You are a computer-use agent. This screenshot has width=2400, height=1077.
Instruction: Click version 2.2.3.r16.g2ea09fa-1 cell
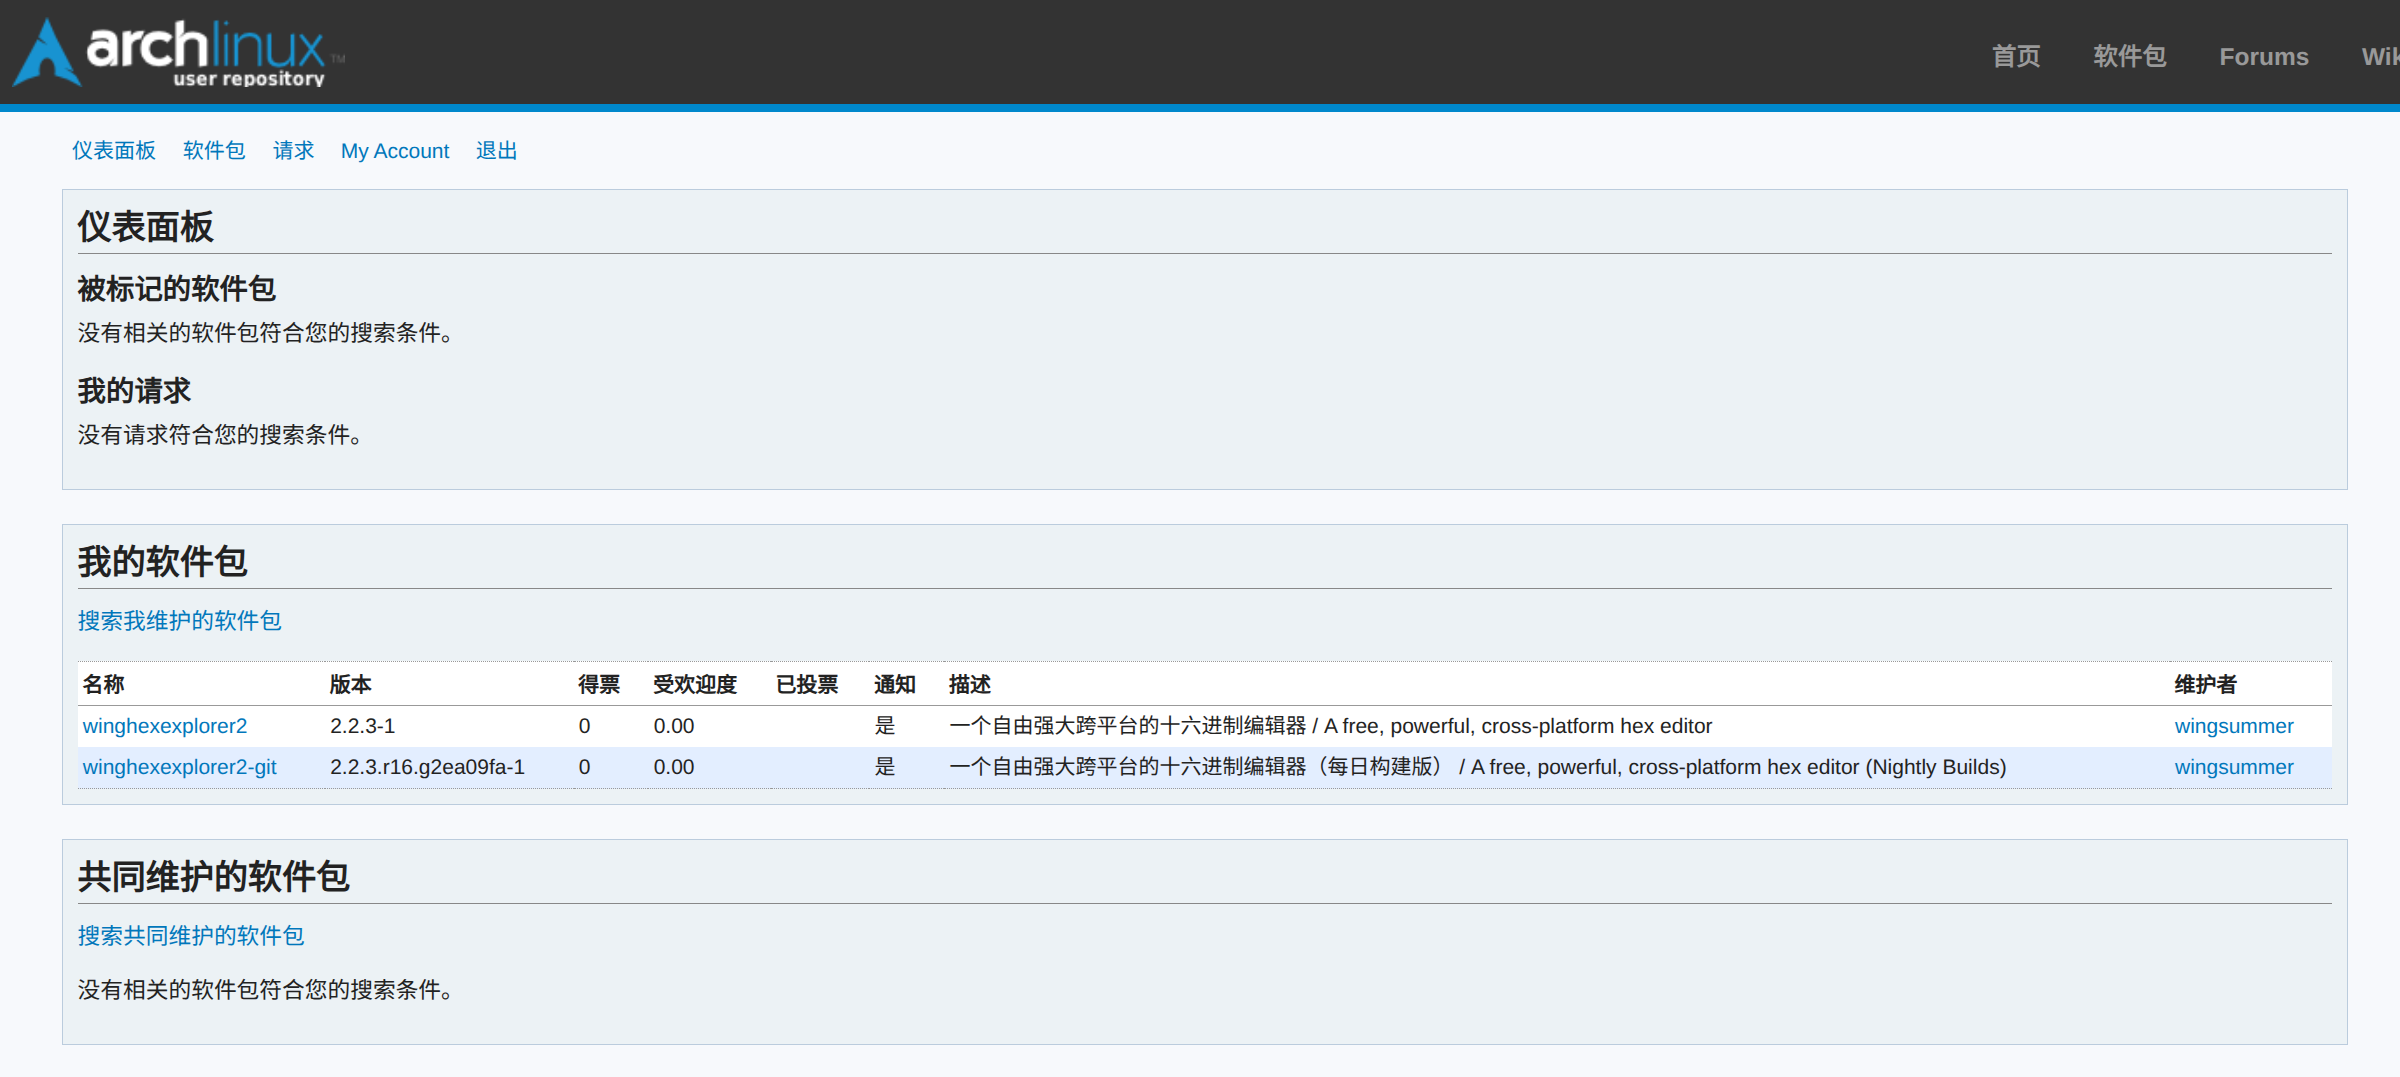tap(427, 767)
